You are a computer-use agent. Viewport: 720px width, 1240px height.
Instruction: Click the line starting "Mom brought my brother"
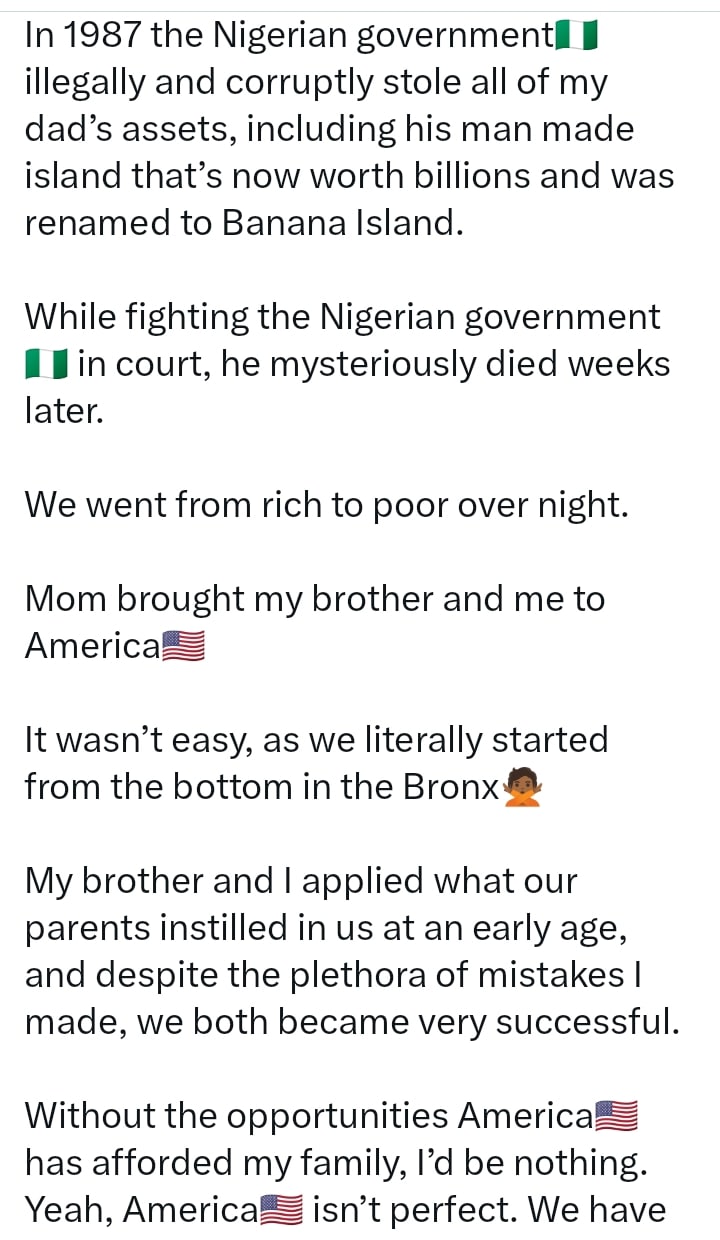(314, 599)
